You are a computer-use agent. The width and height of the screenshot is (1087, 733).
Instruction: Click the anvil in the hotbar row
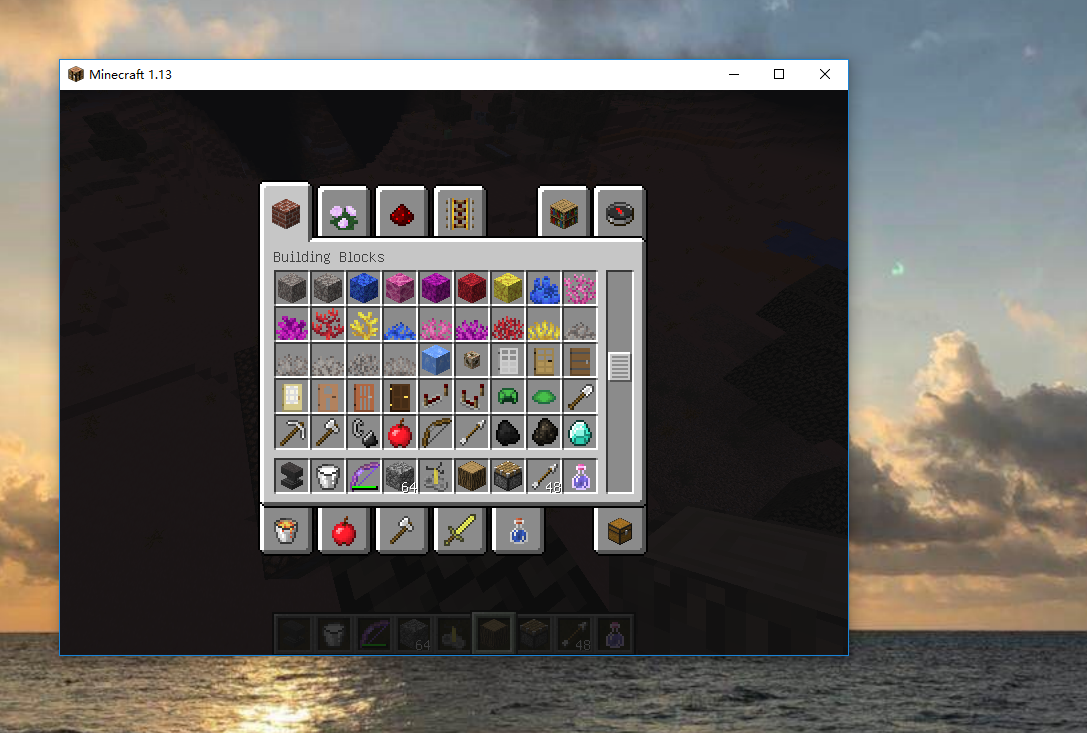[292, 475]
